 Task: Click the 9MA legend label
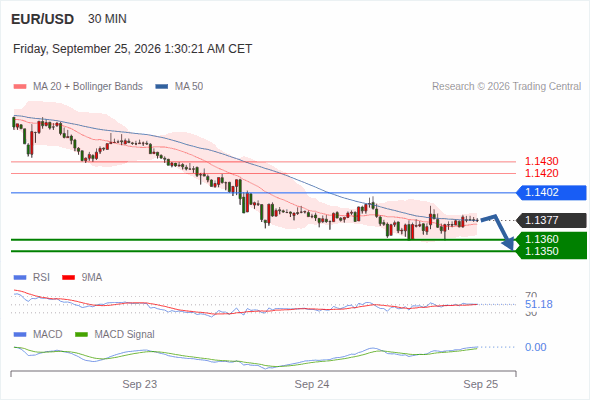pos(92,278)
